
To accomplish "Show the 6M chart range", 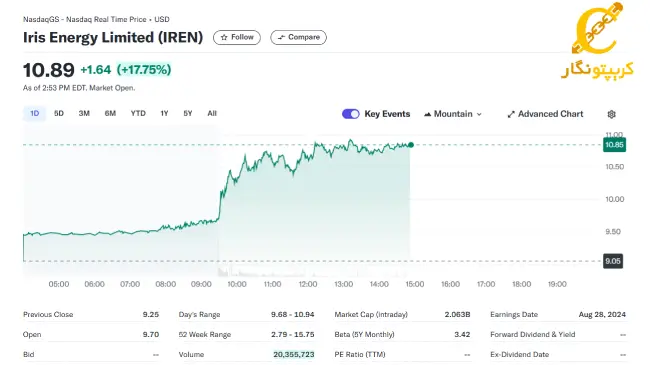I will [110, 113].
